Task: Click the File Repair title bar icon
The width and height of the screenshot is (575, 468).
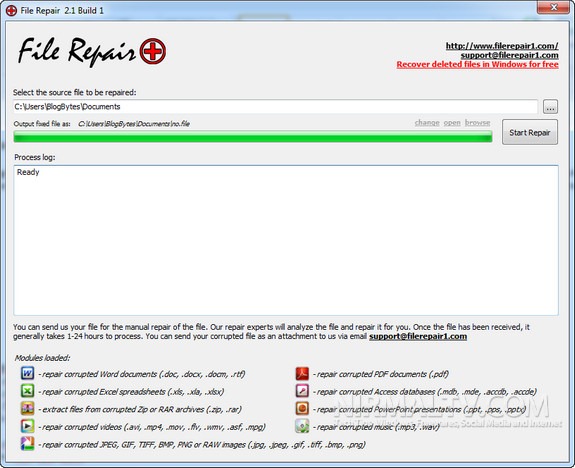Action: (11, 11)
